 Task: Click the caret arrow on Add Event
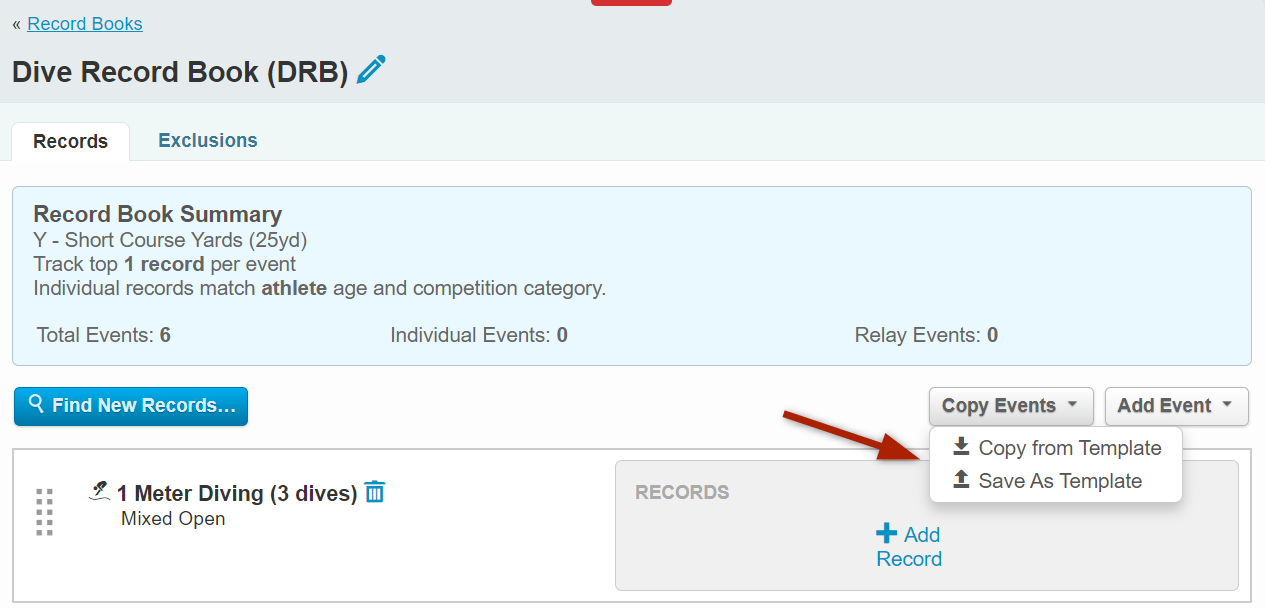click(1227, 405)
